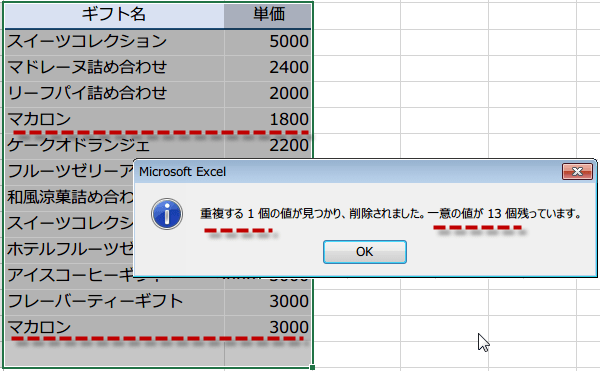
Task: Select the cell マドレーヌ詰め合わせ
Action: click(x=114, y=67)
